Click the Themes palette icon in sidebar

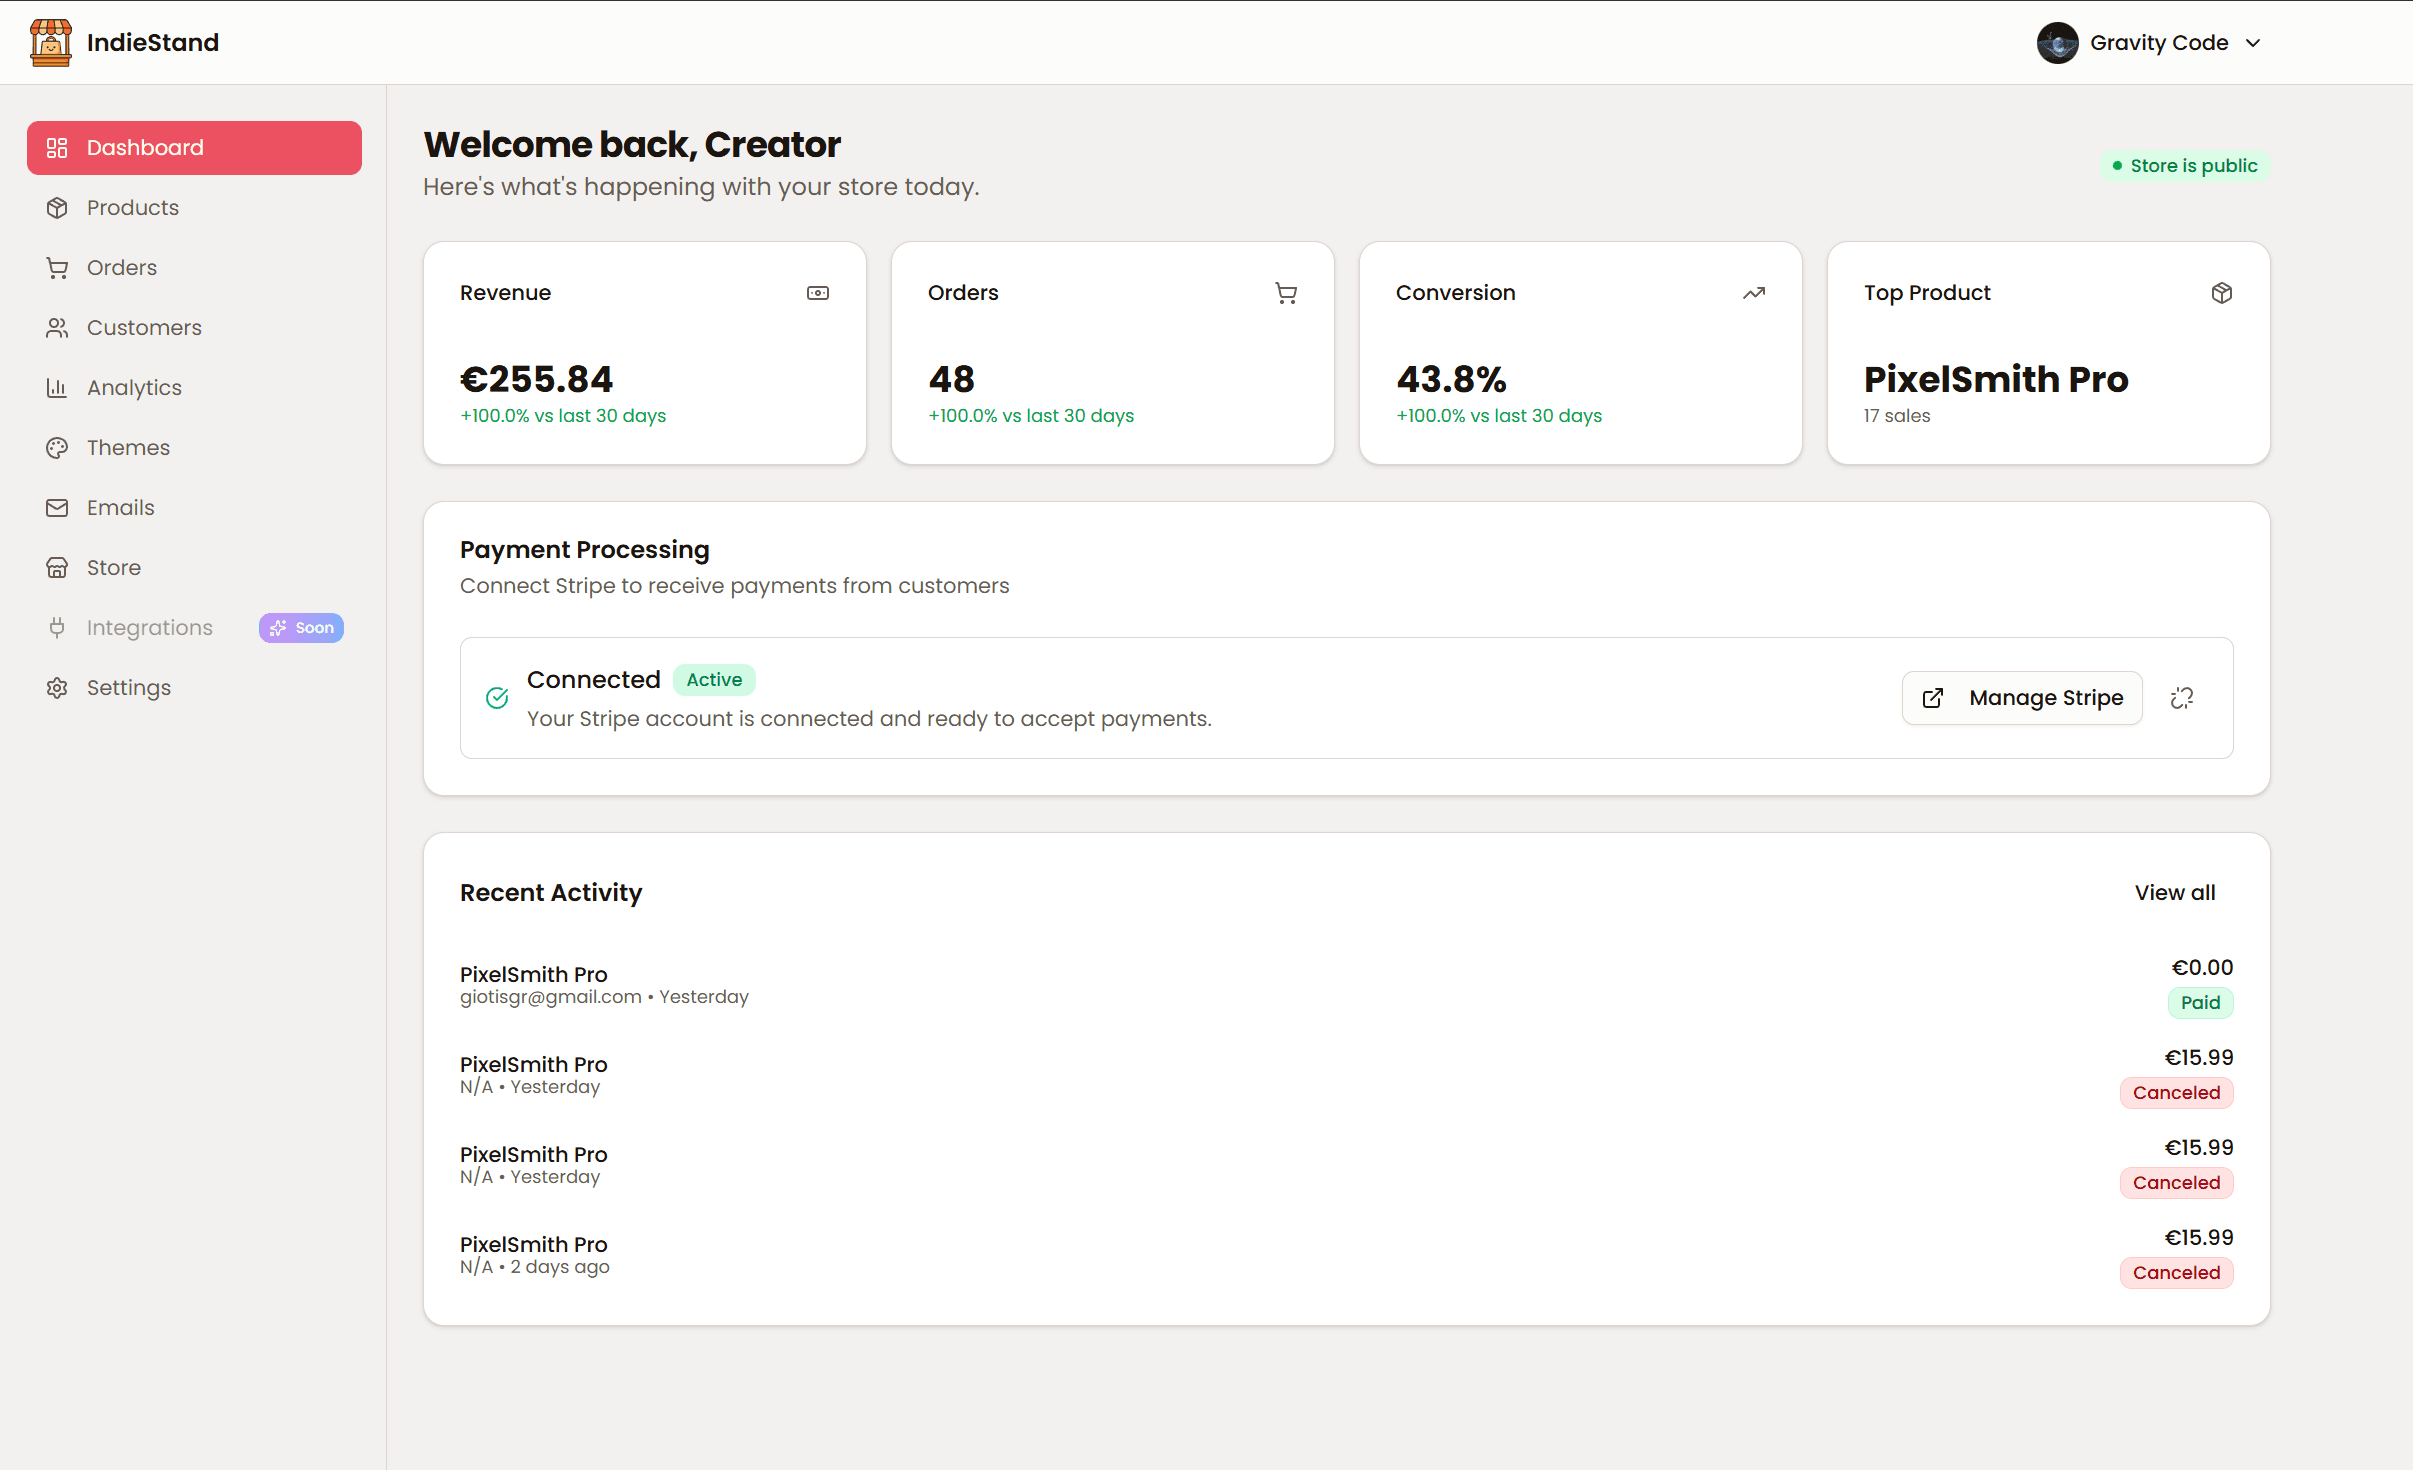[x=57, y=448]
